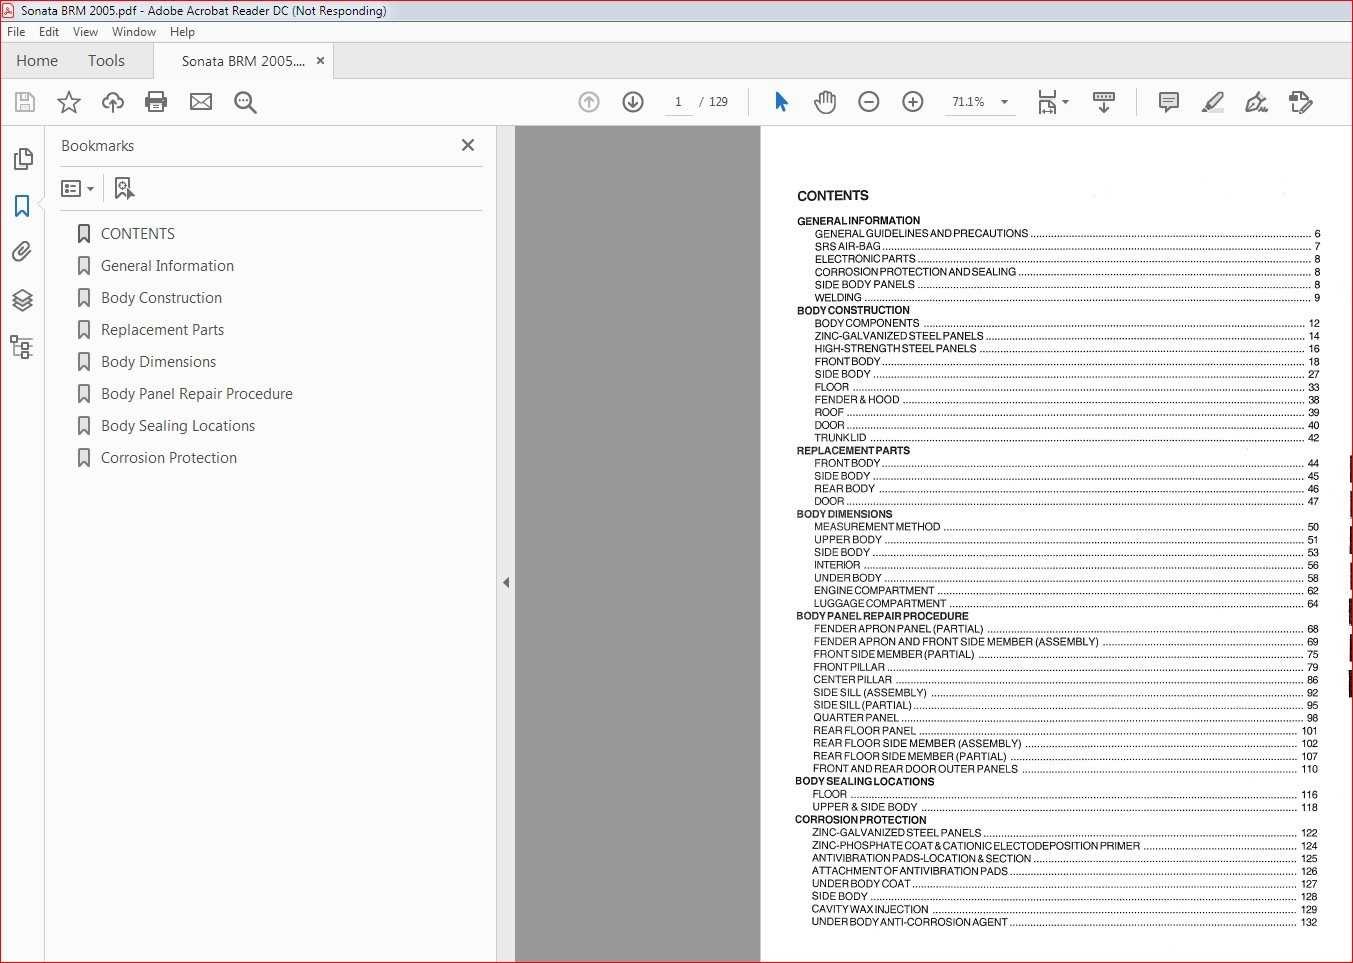The image size is (1353, 963).
Task: Open the attachments paperclip panel
Action: coord(22,252)
